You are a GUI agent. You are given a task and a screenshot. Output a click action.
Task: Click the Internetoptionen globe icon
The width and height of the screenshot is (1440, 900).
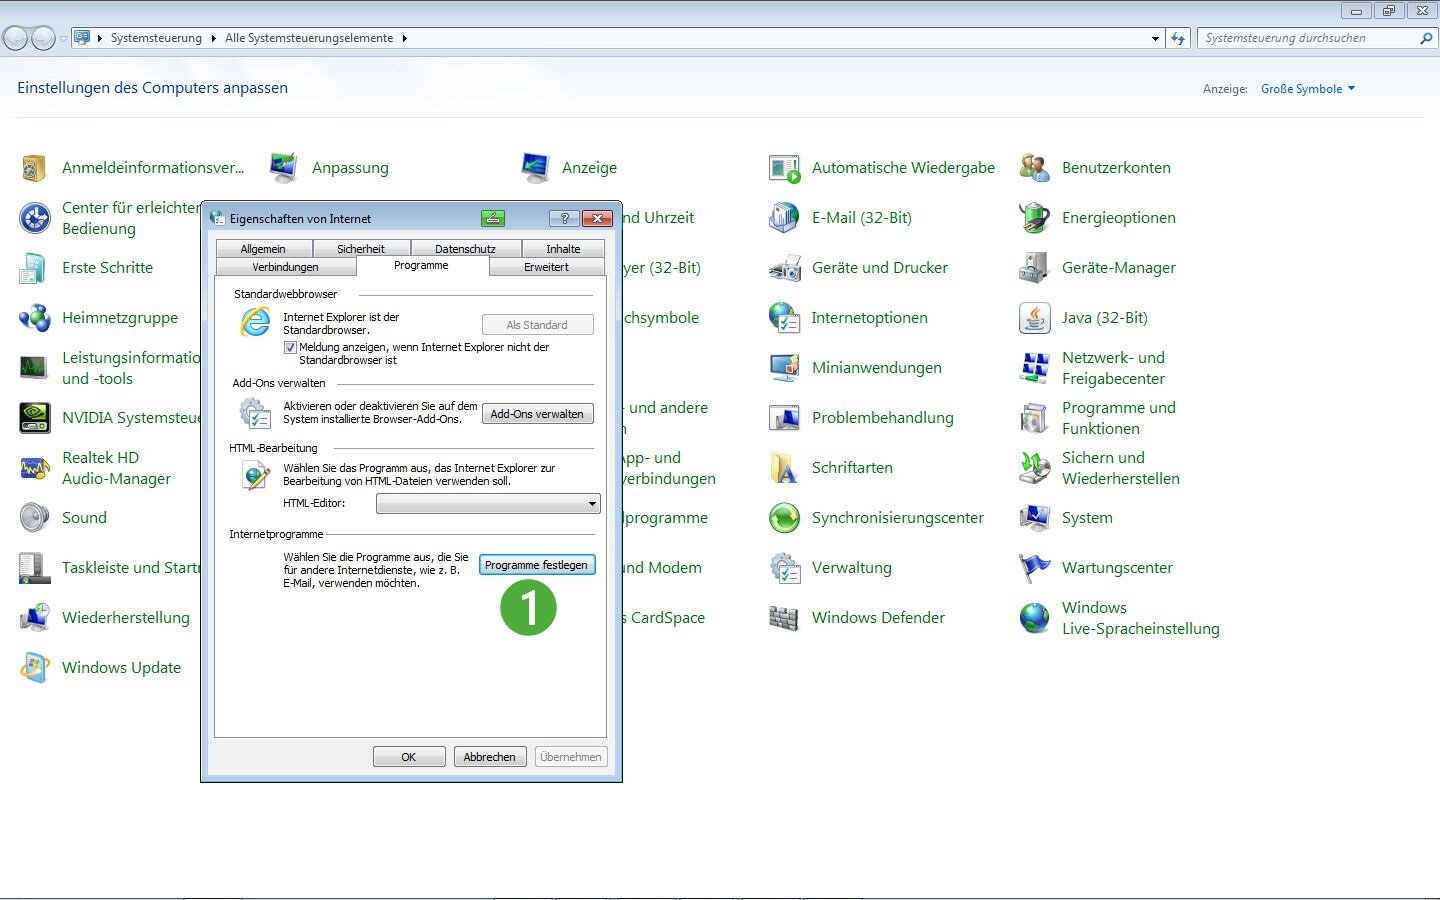784,318
